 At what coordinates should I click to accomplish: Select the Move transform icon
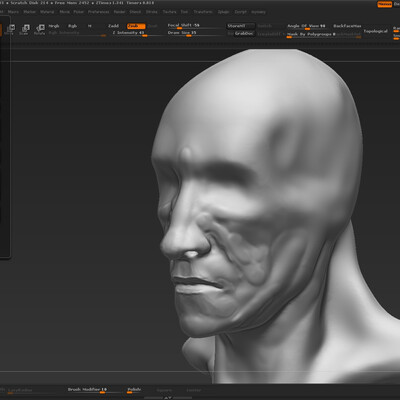pyautogui.click(x=10, y=29)
